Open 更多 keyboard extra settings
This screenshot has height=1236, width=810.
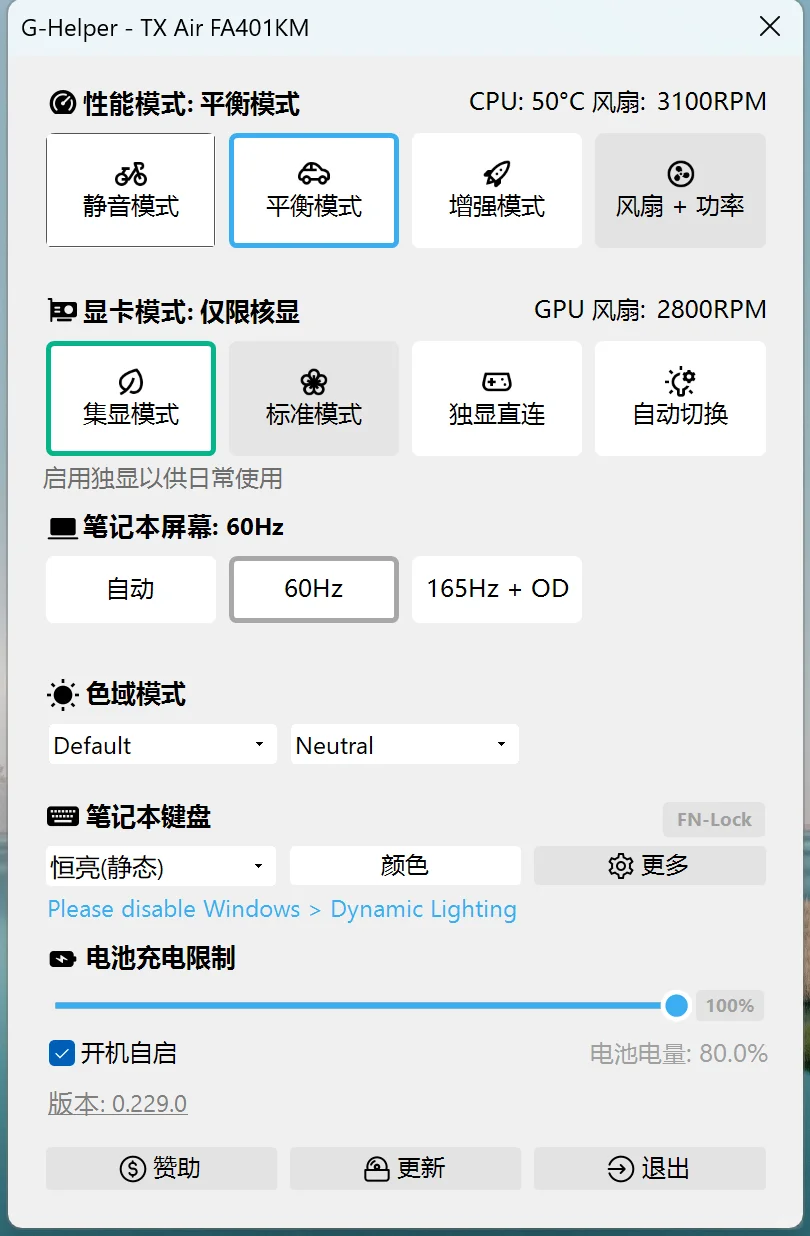(x=649, y=866)
